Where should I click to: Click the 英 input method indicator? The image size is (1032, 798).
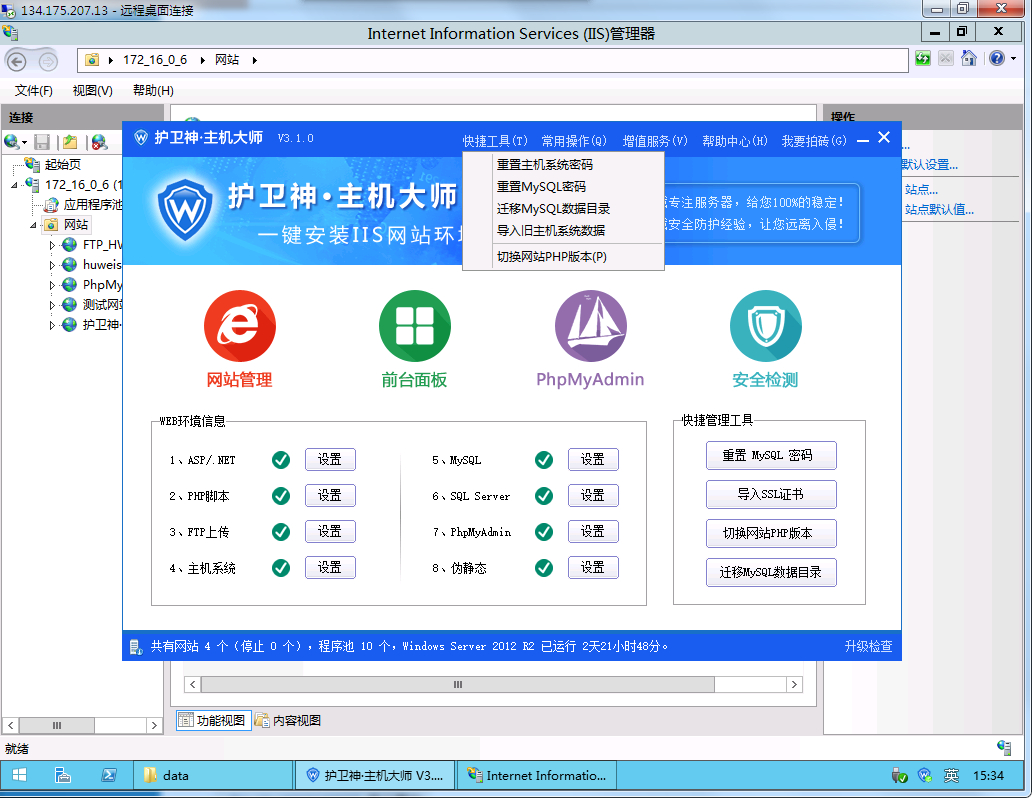[x=951, y=775]
